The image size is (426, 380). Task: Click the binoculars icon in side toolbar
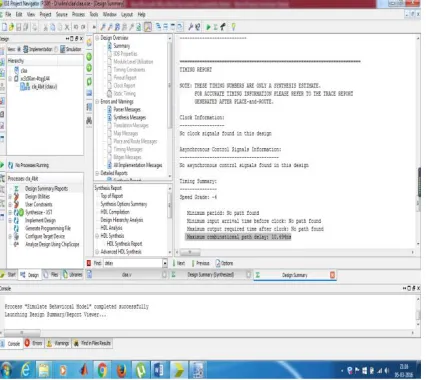89,120
